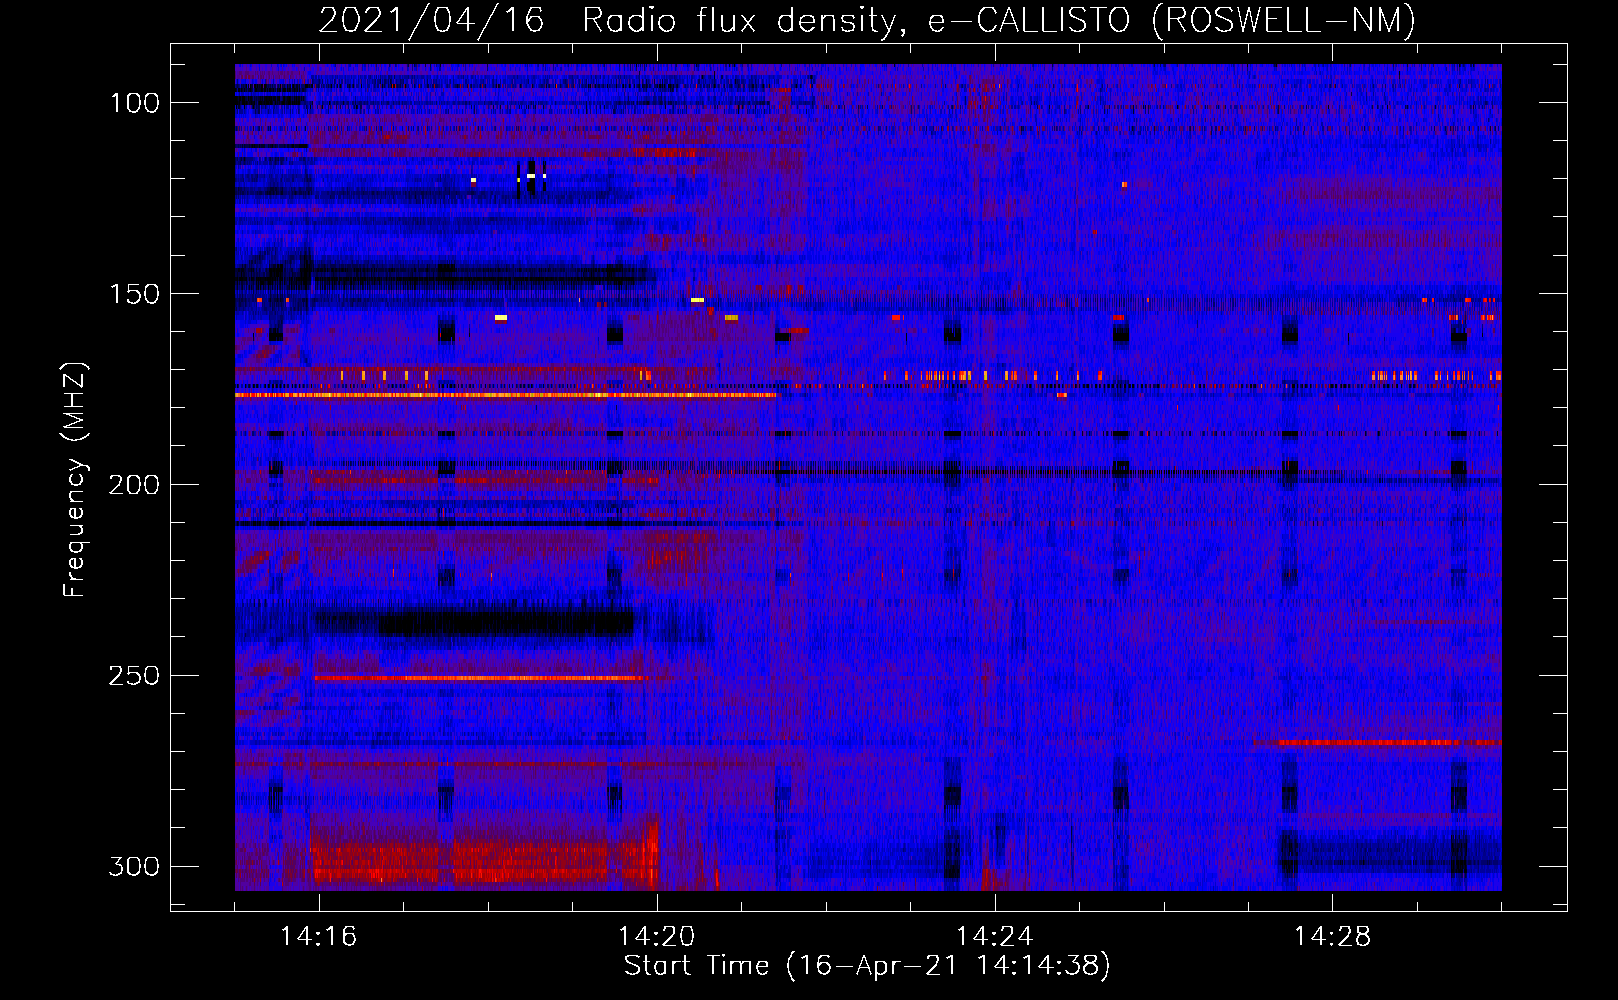Click the 14:28 time tick label
This screenshot has height=1000, width=1618.
tap(1332, 936)
